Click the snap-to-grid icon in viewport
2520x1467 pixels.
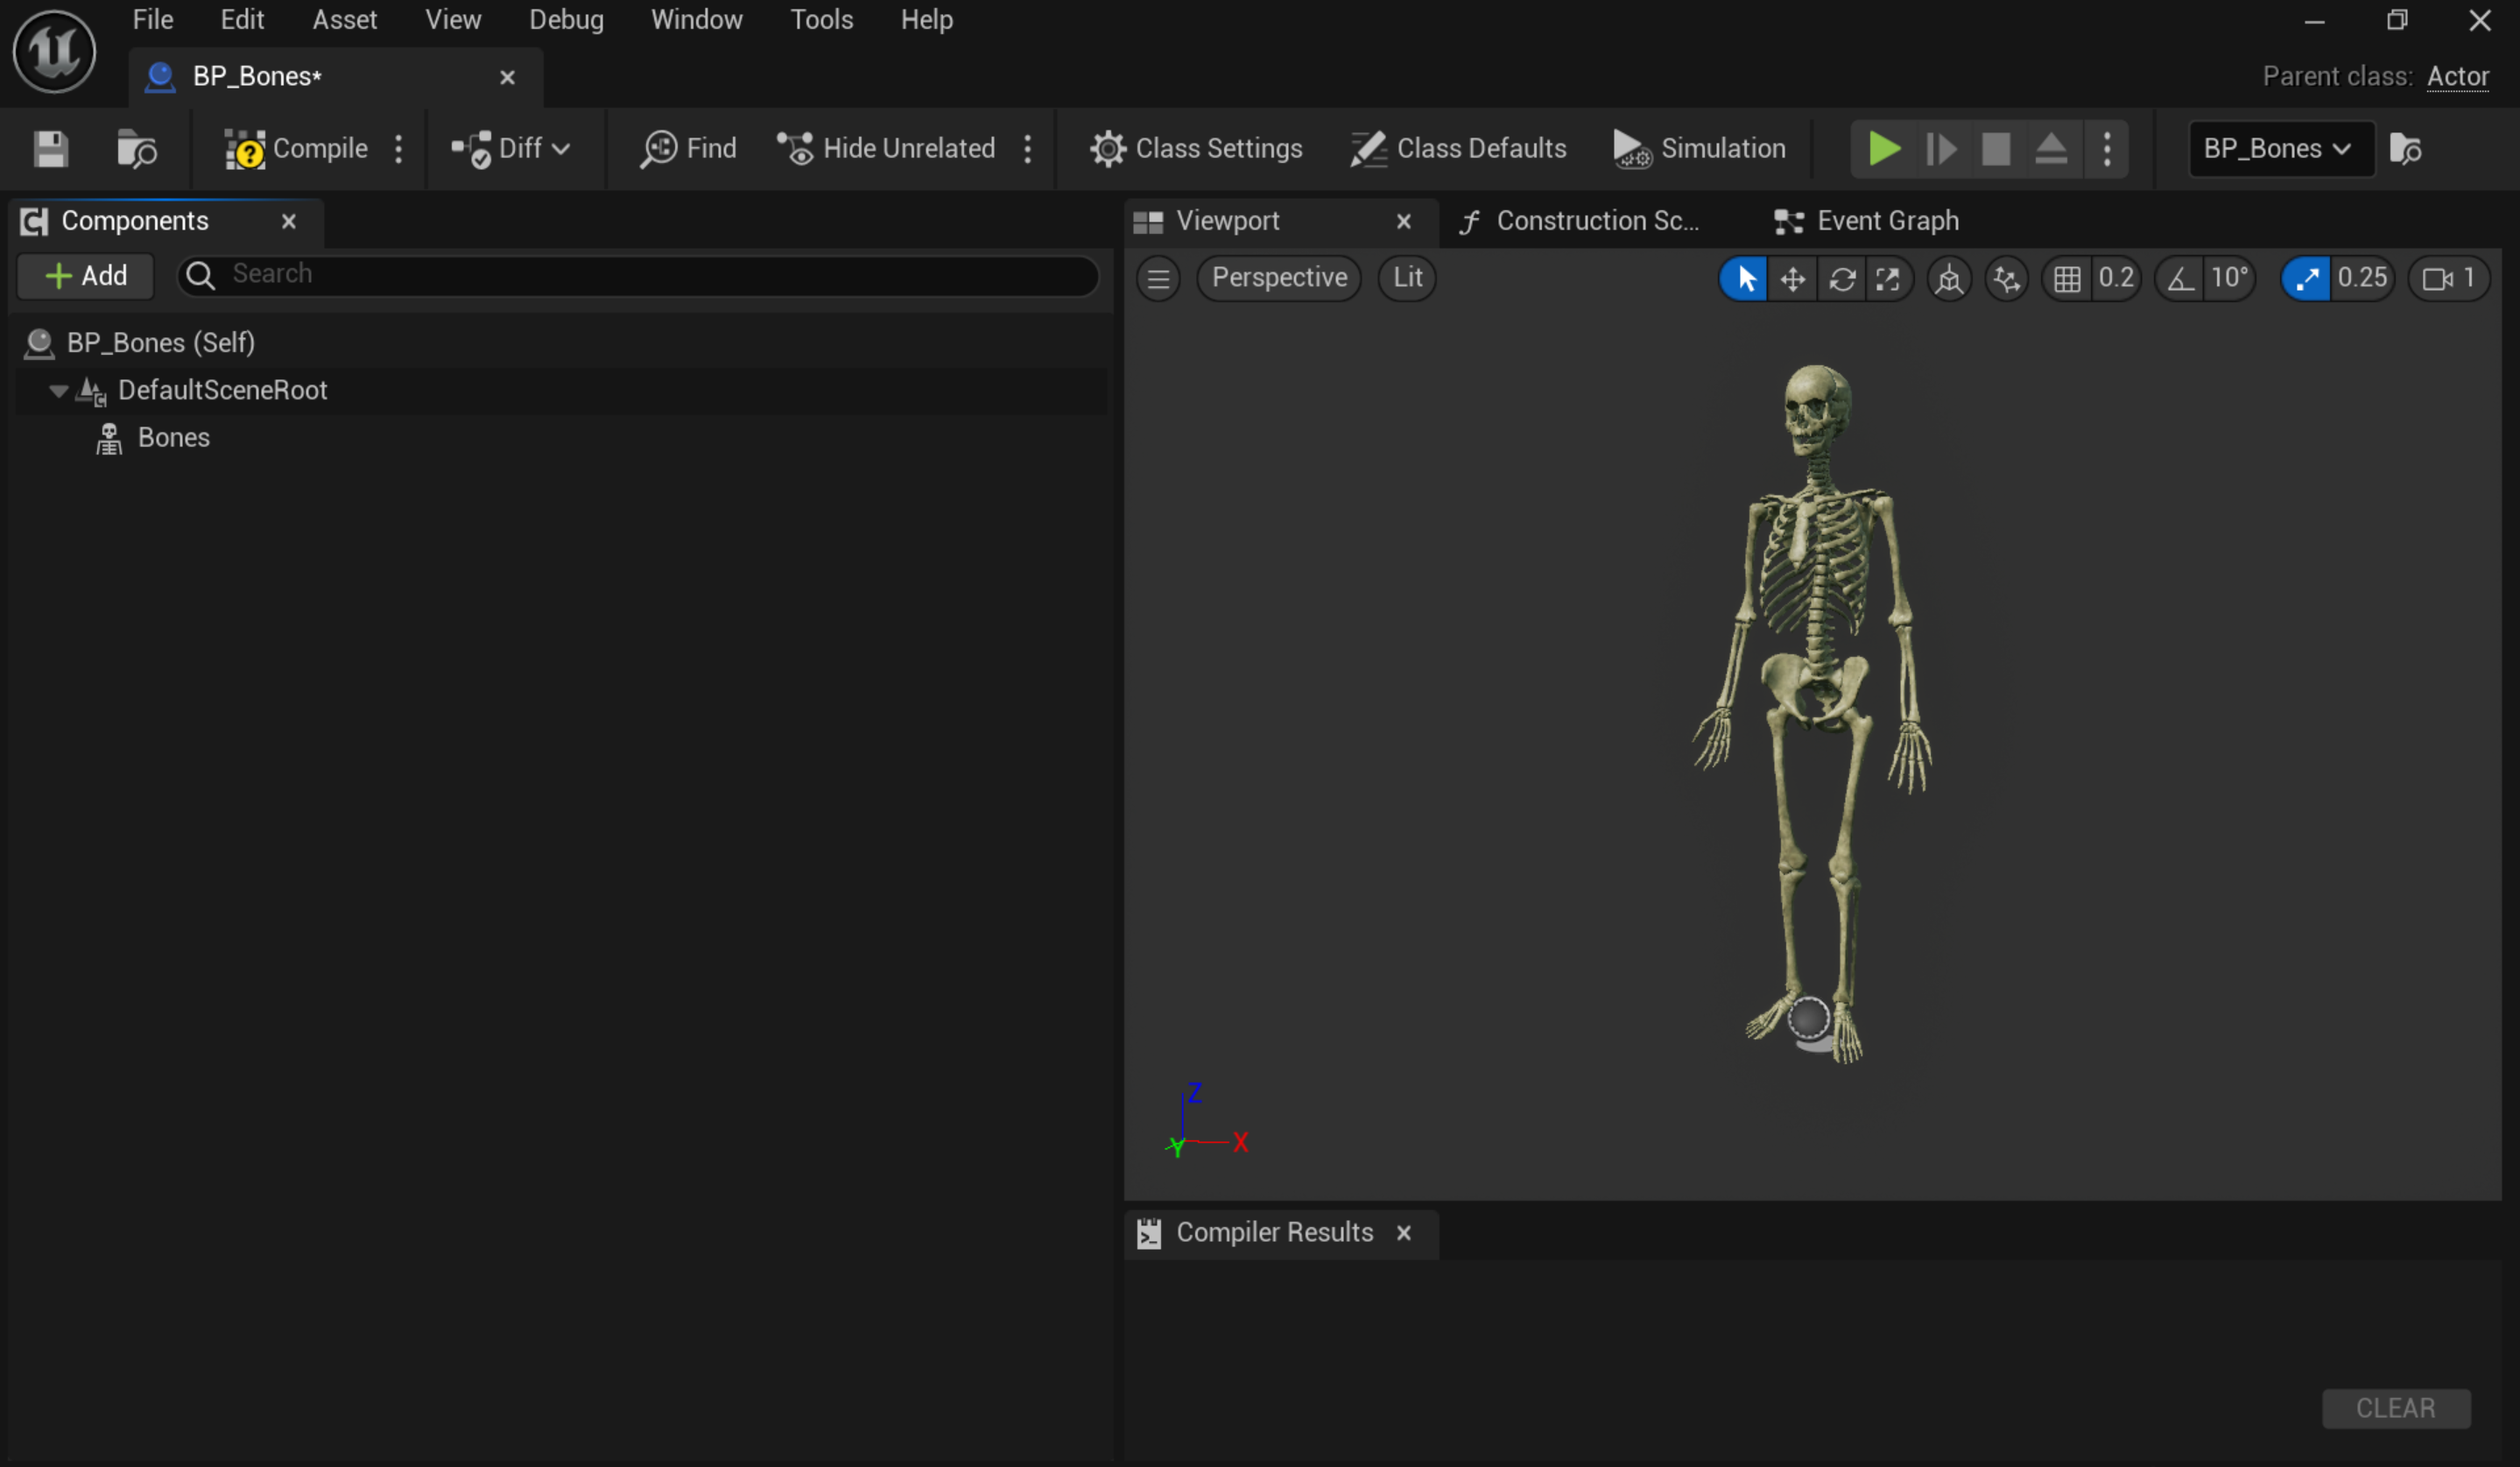[2066, 278]
